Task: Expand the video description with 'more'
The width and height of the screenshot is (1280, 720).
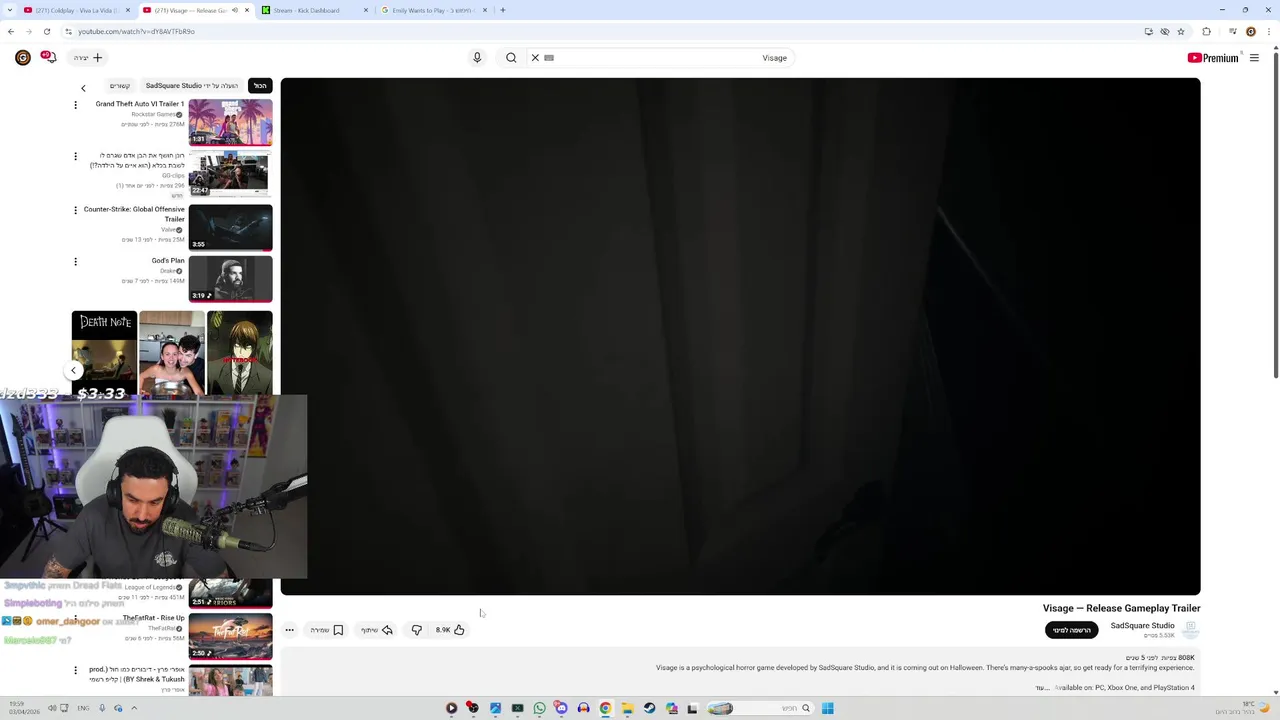Action: pos(1041,688)
